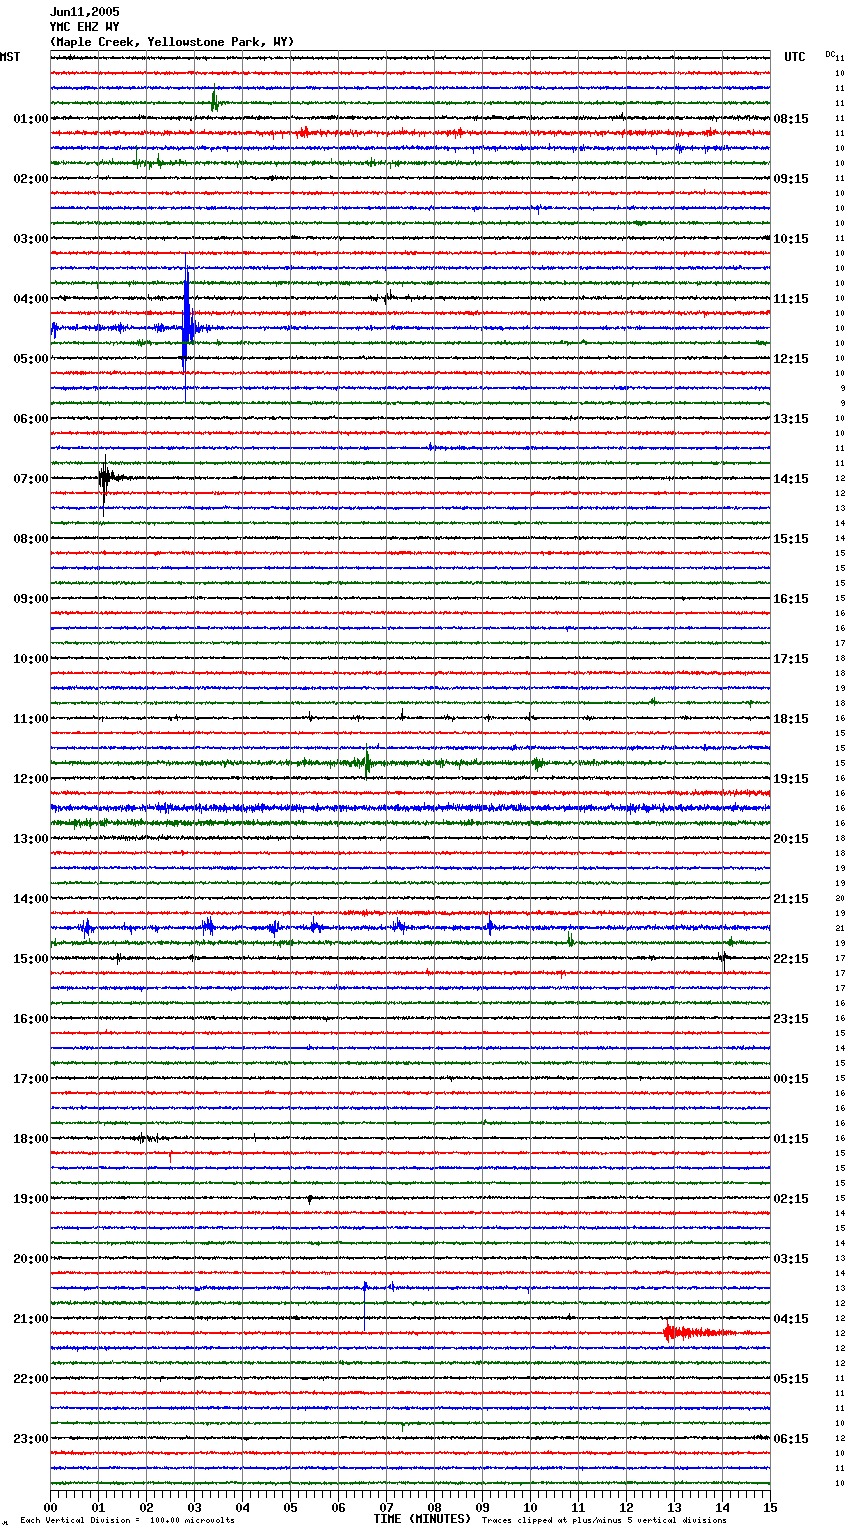Click the TIME (MINUTES) axis title
Image resolution: width=850 pixels, height=1534 pixels.
[422, 1519]
